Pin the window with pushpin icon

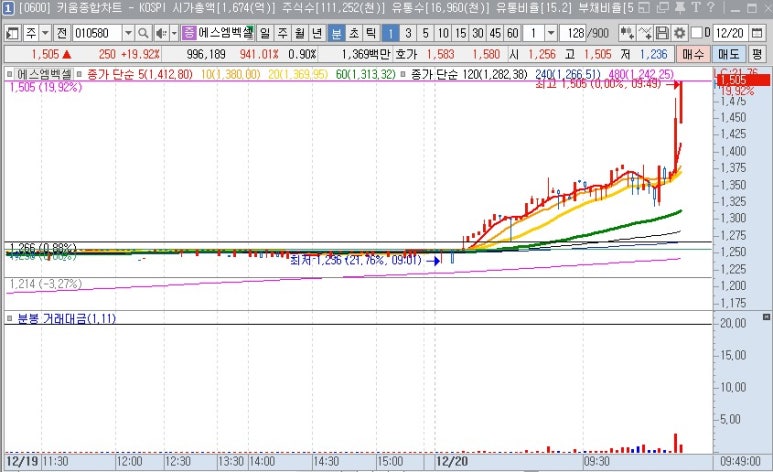coord(680,7)
